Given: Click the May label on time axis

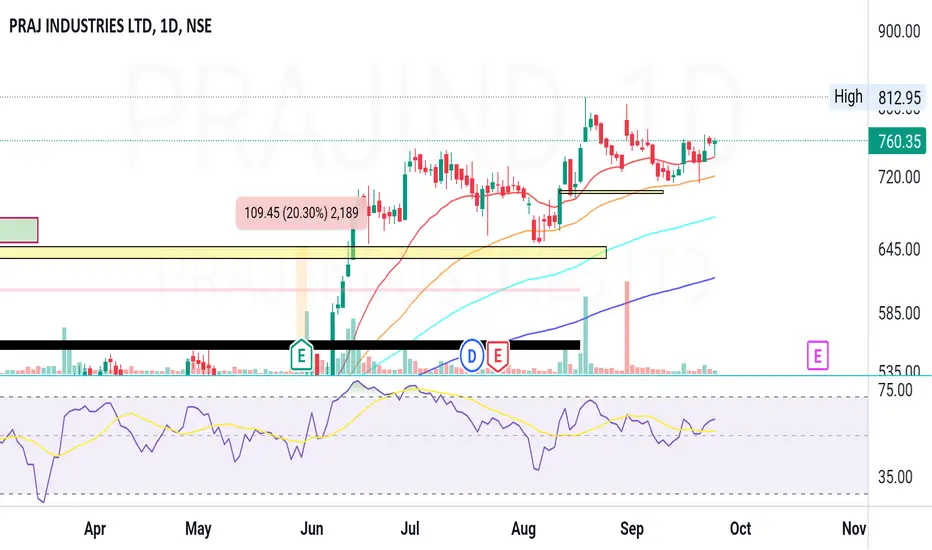Looking at the screenshot, I should pos(198,528).
